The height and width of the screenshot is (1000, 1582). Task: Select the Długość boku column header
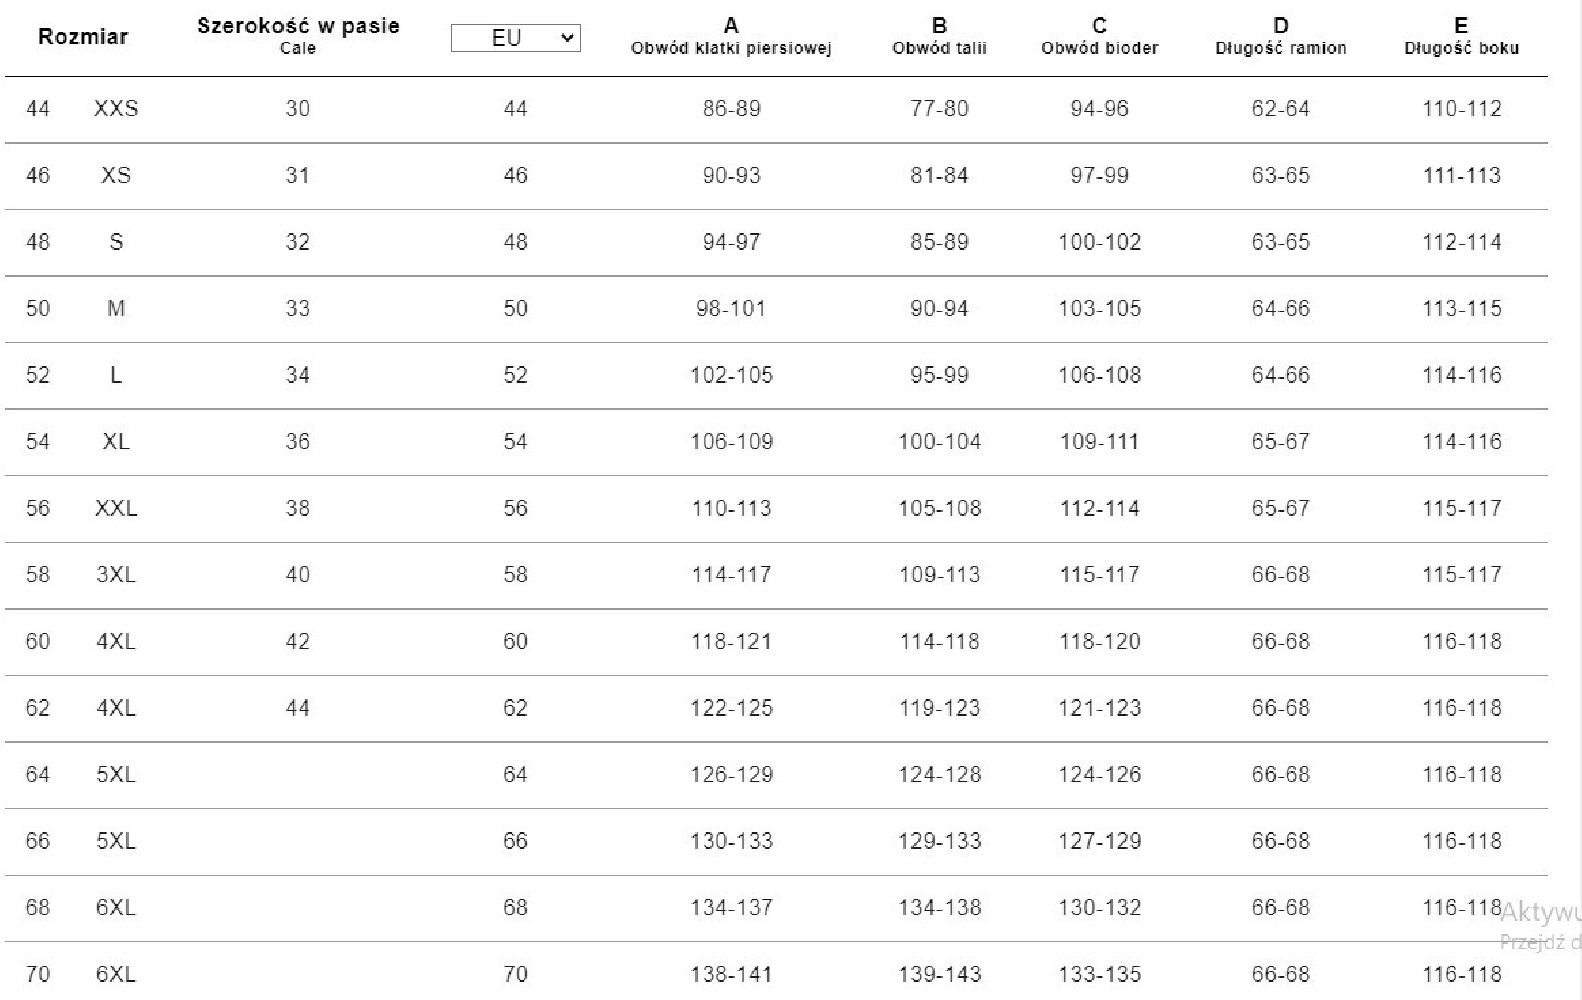pos(1461,47)
